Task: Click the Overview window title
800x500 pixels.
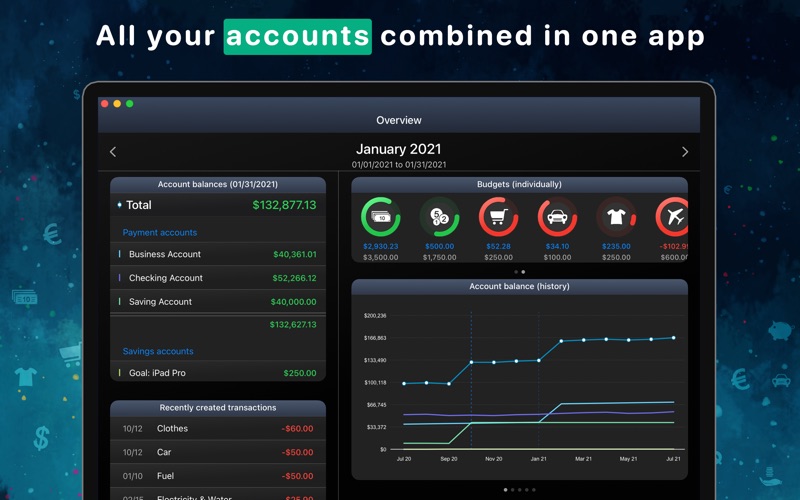Action: 398,120
